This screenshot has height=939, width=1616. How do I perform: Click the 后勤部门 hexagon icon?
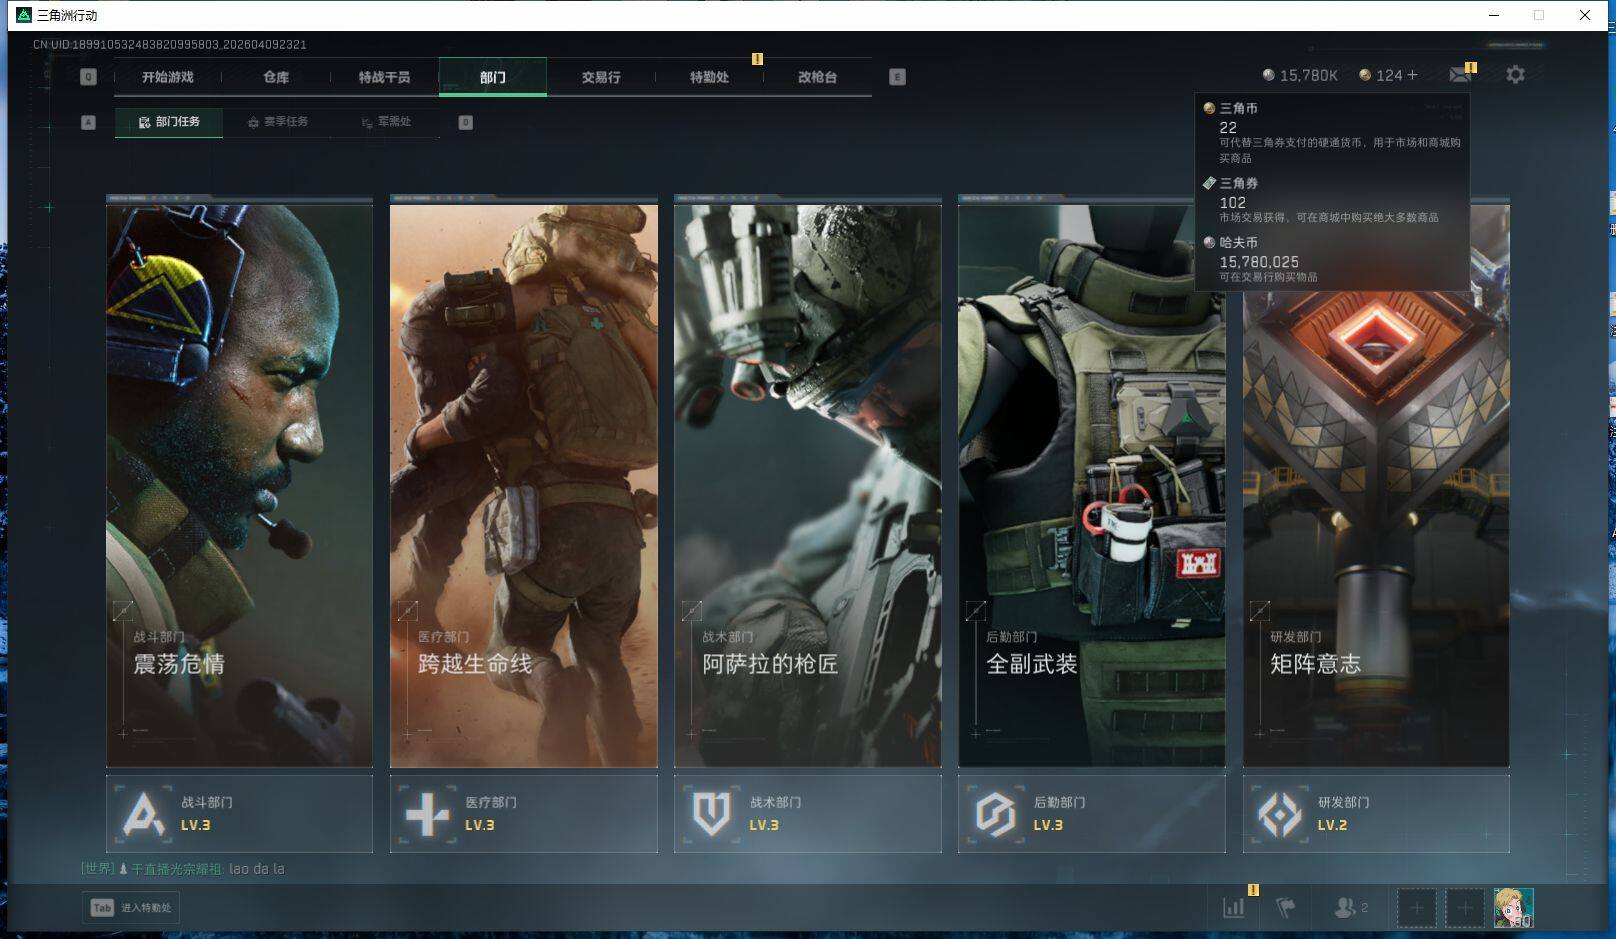(x=995, y=814)
